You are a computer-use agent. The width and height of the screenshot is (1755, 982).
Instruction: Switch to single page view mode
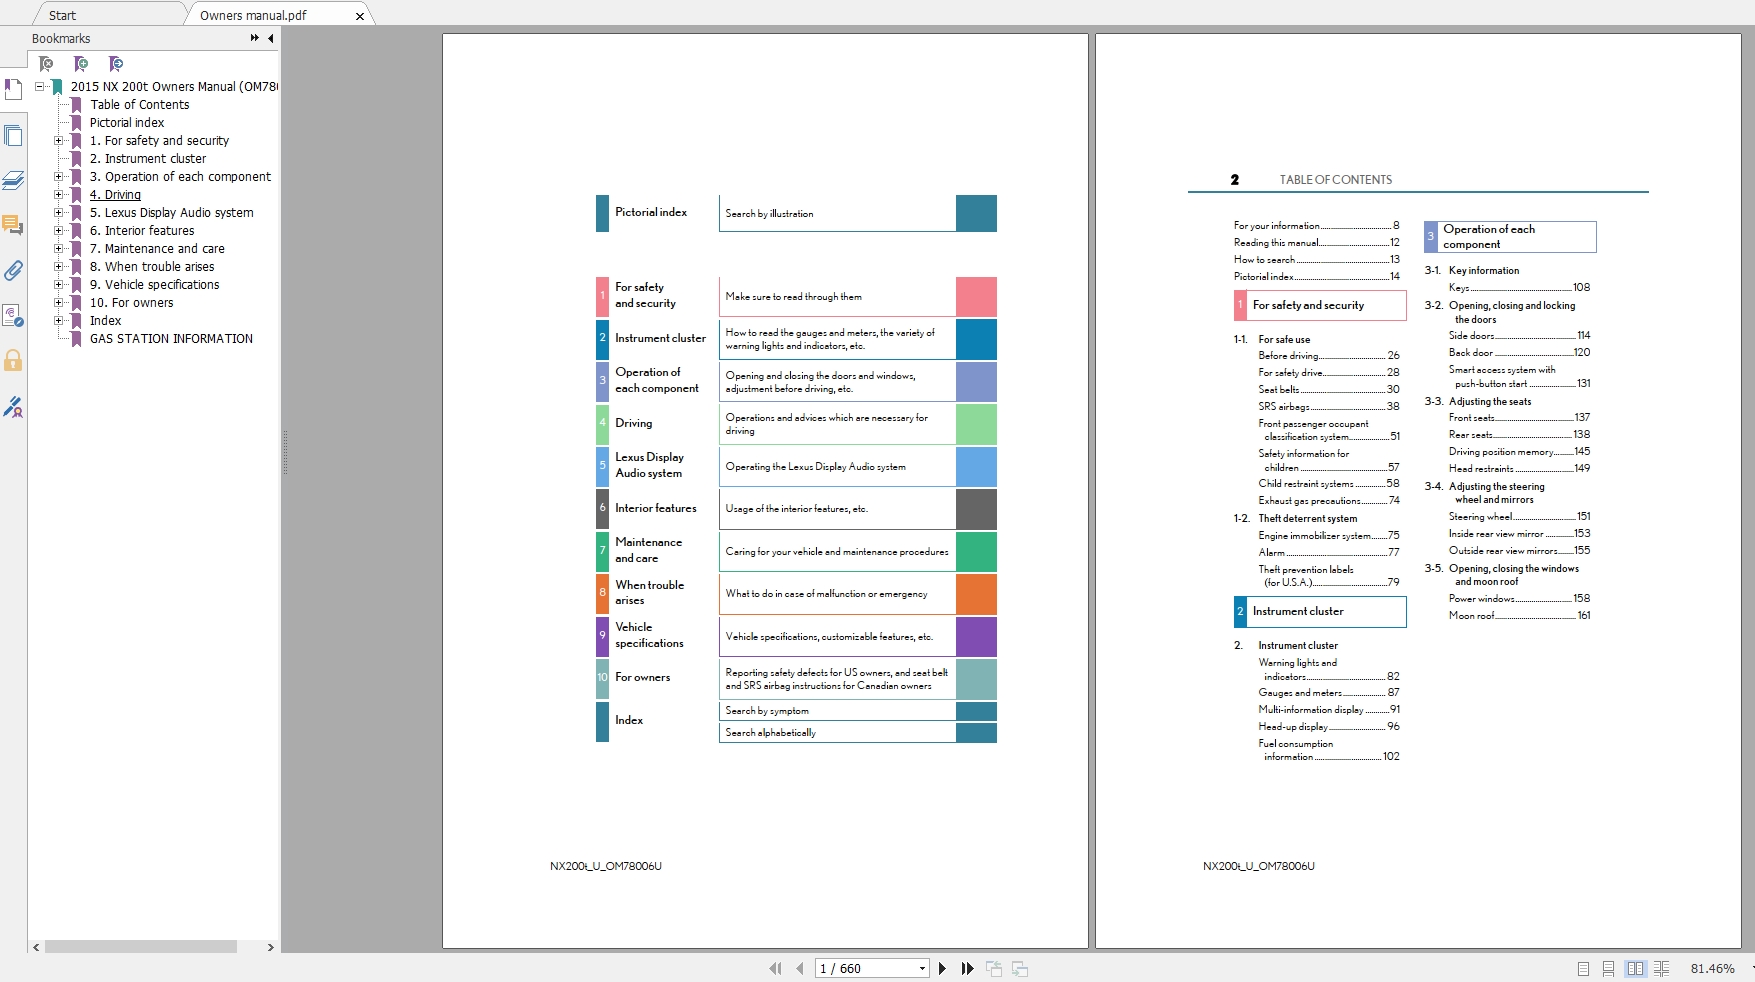point(1583,968)
